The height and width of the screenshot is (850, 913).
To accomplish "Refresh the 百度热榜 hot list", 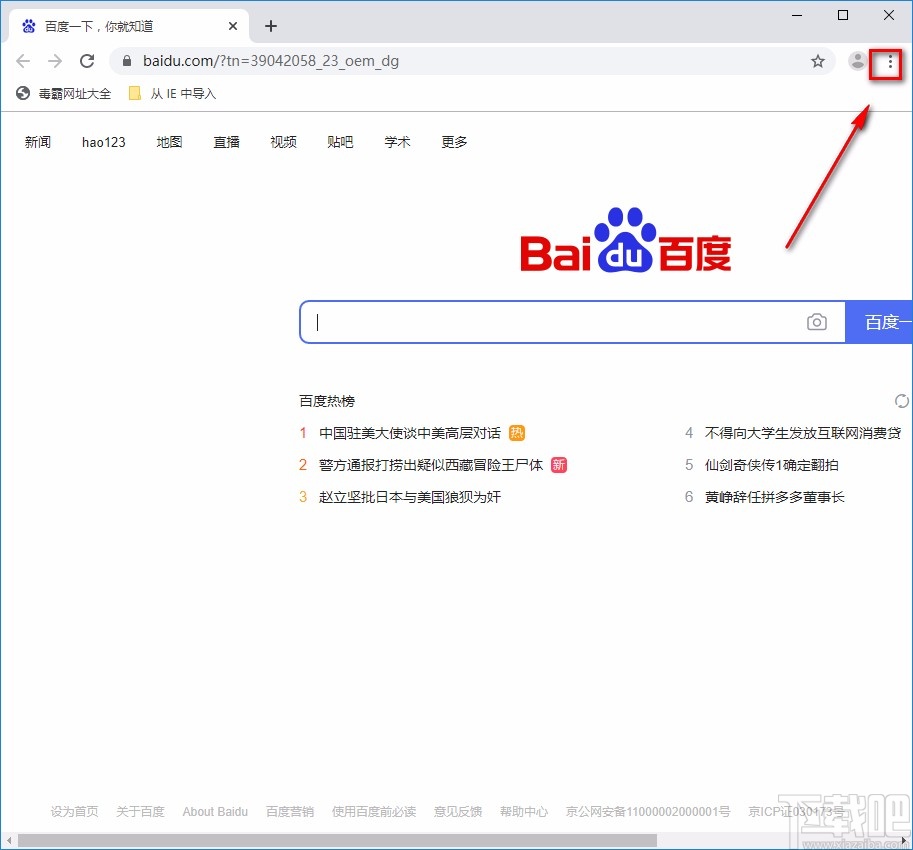I will (901, 400).
